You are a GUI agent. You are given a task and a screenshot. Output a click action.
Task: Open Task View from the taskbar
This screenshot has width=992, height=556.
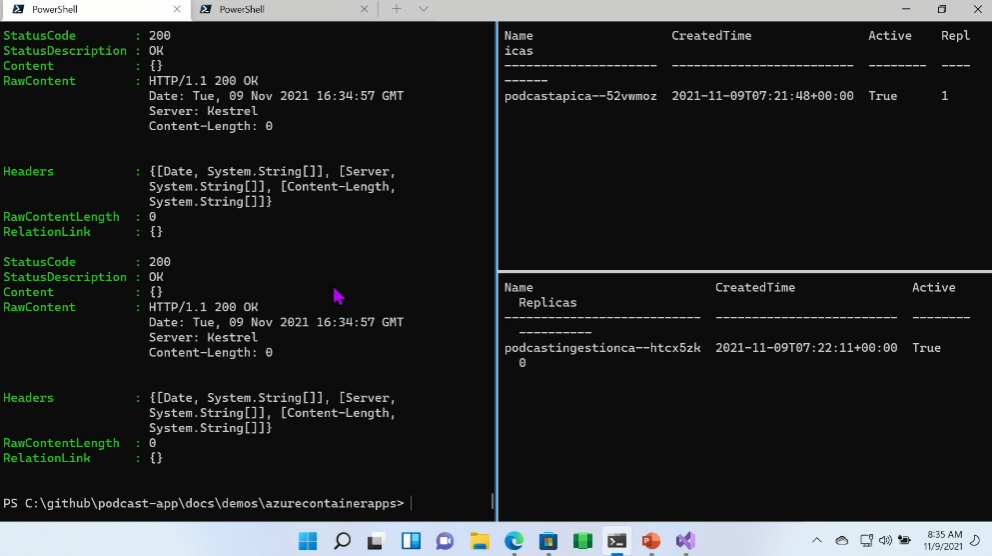coord(376,541)
